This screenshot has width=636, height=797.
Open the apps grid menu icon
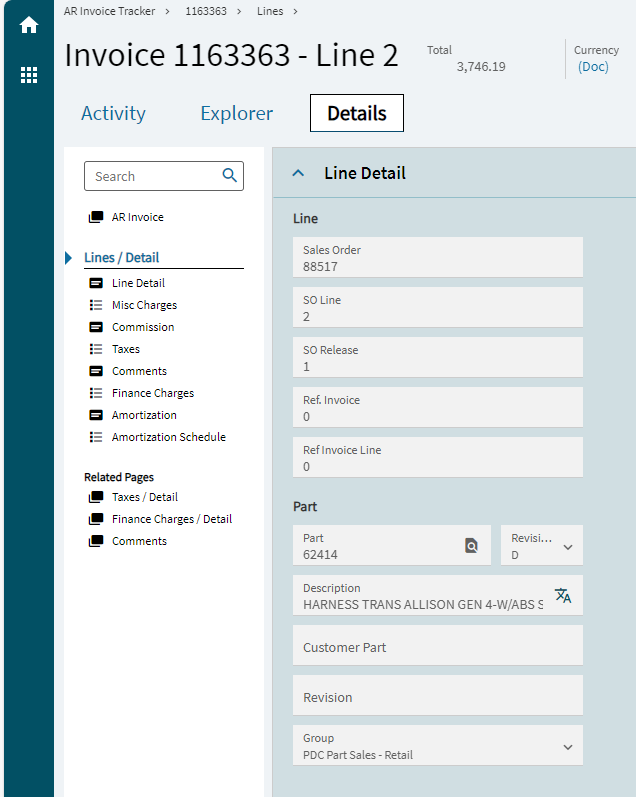point(29,75)
